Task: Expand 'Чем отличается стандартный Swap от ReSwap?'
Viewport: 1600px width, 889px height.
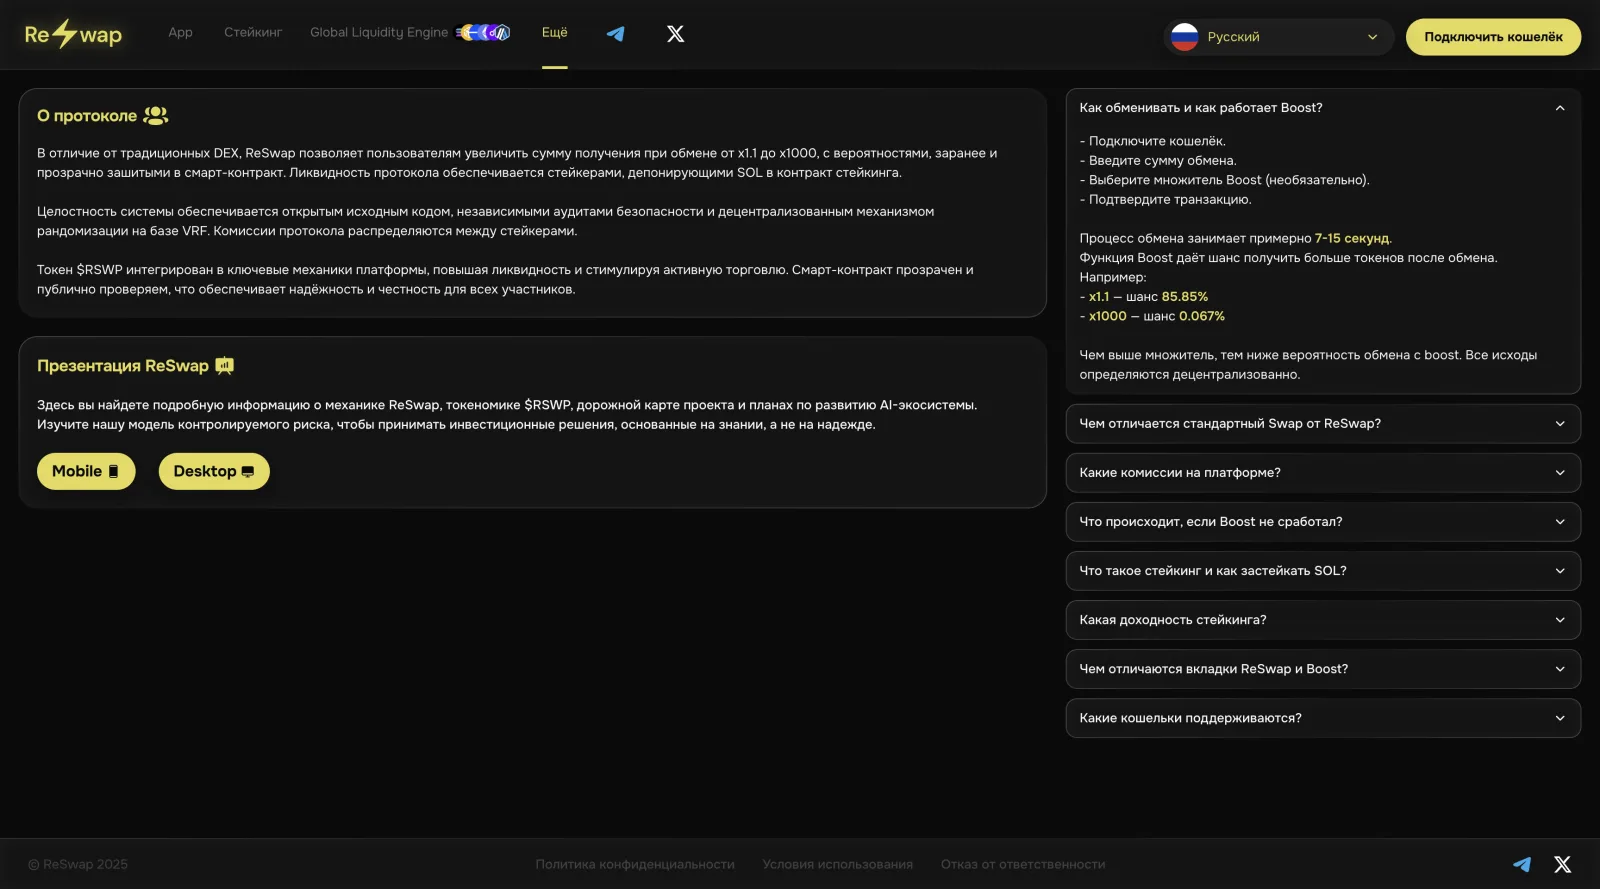Action: click(x=1322, y=424)
